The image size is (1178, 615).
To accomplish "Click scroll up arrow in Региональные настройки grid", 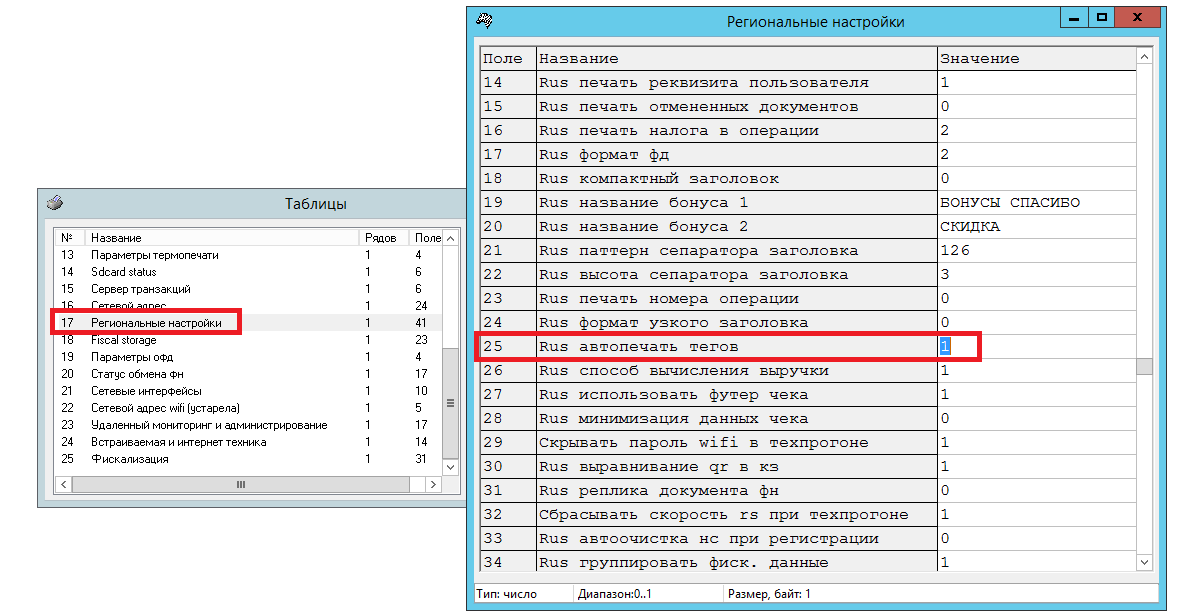I will tap(1144, 58).
